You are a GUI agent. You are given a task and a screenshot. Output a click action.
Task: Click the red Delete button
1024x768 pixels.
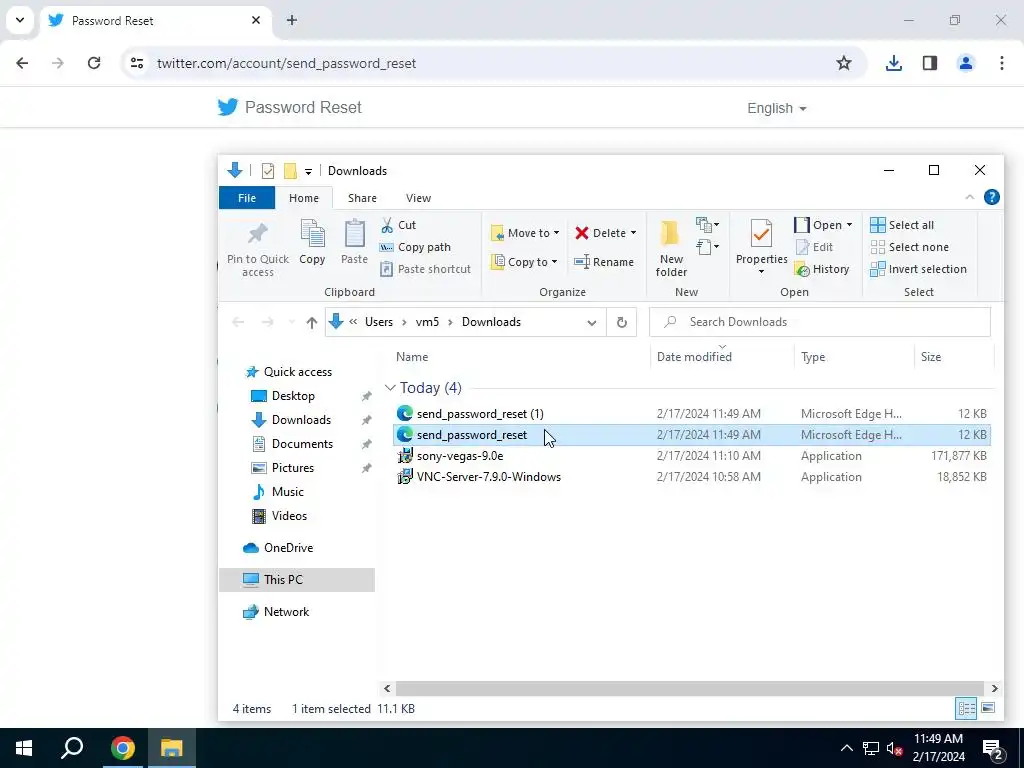coord(600,233)
